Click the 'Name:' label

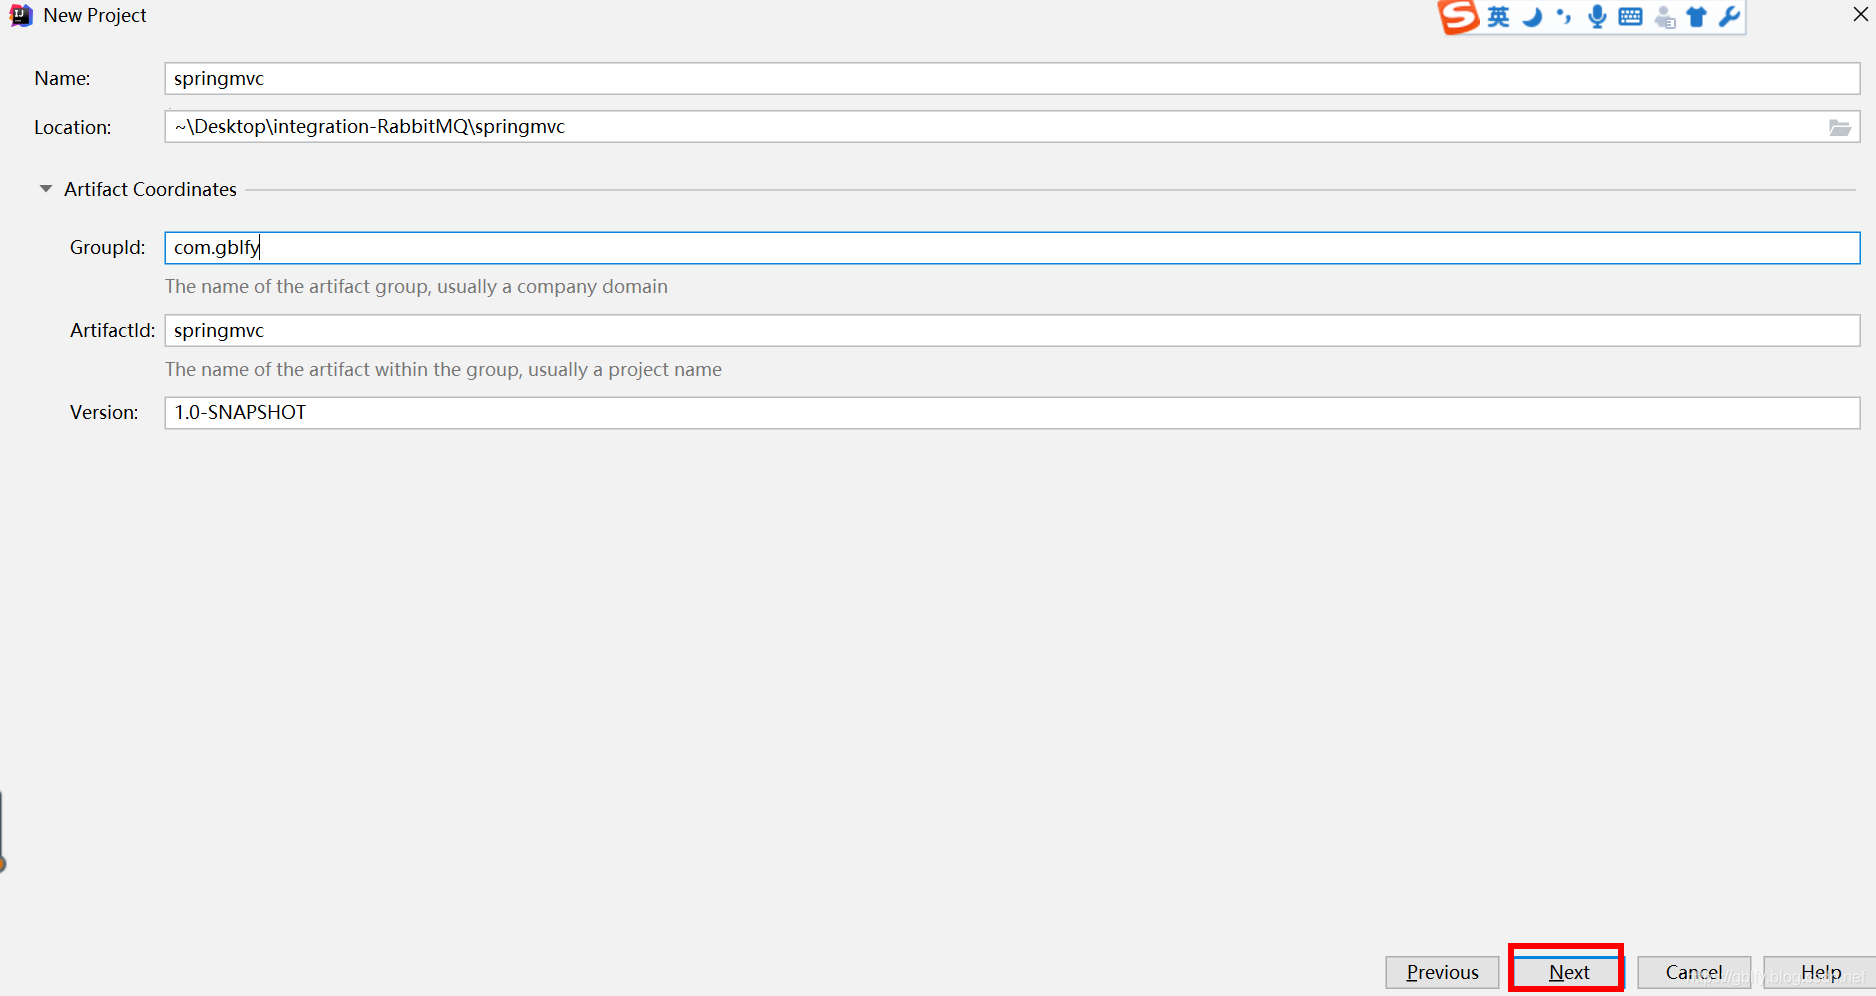coord(62,79)
